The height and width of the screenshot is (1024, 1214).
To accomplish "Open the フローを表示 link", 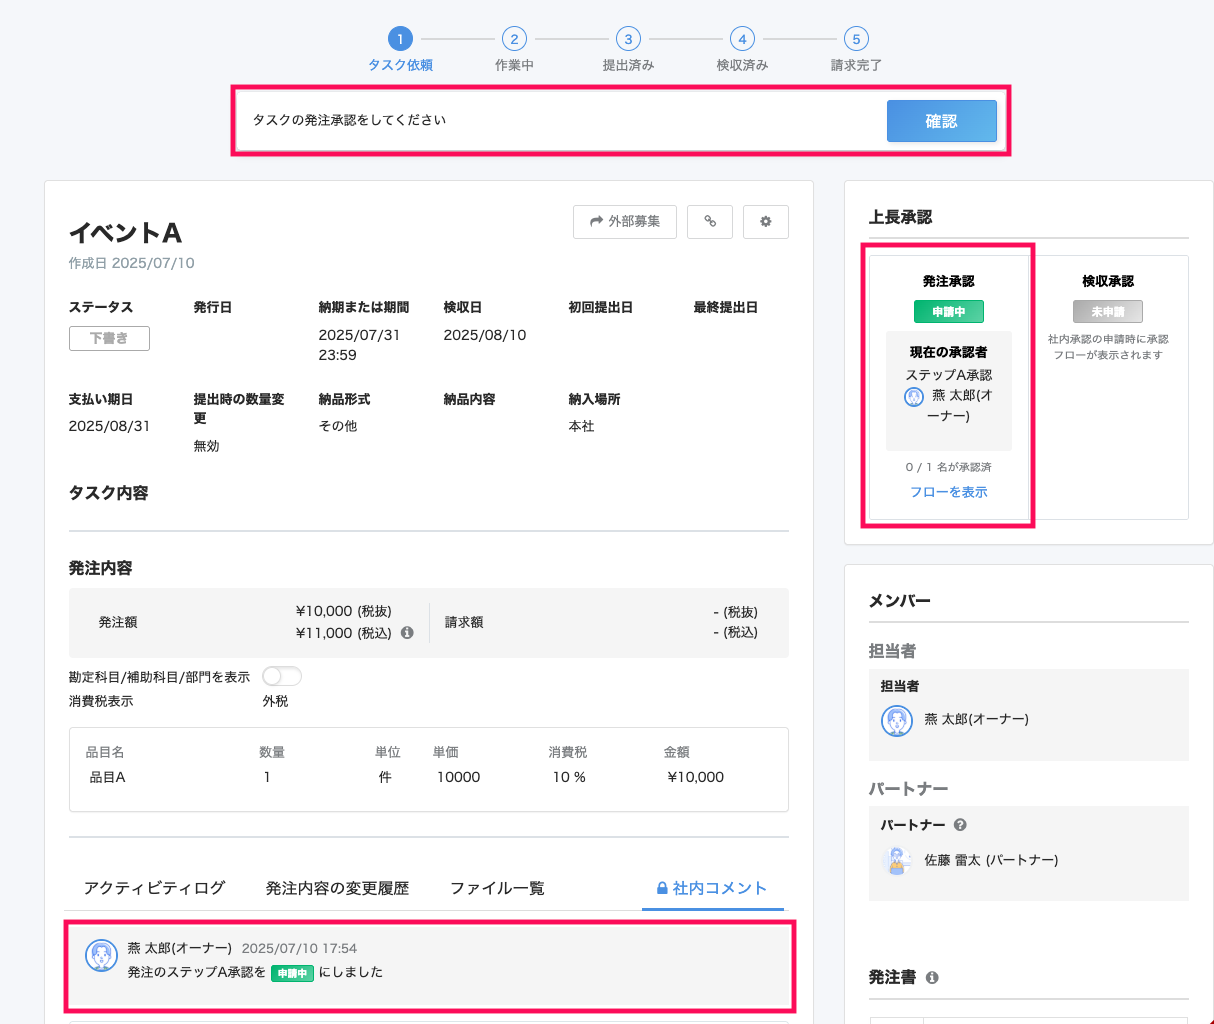I will [949, 492].
